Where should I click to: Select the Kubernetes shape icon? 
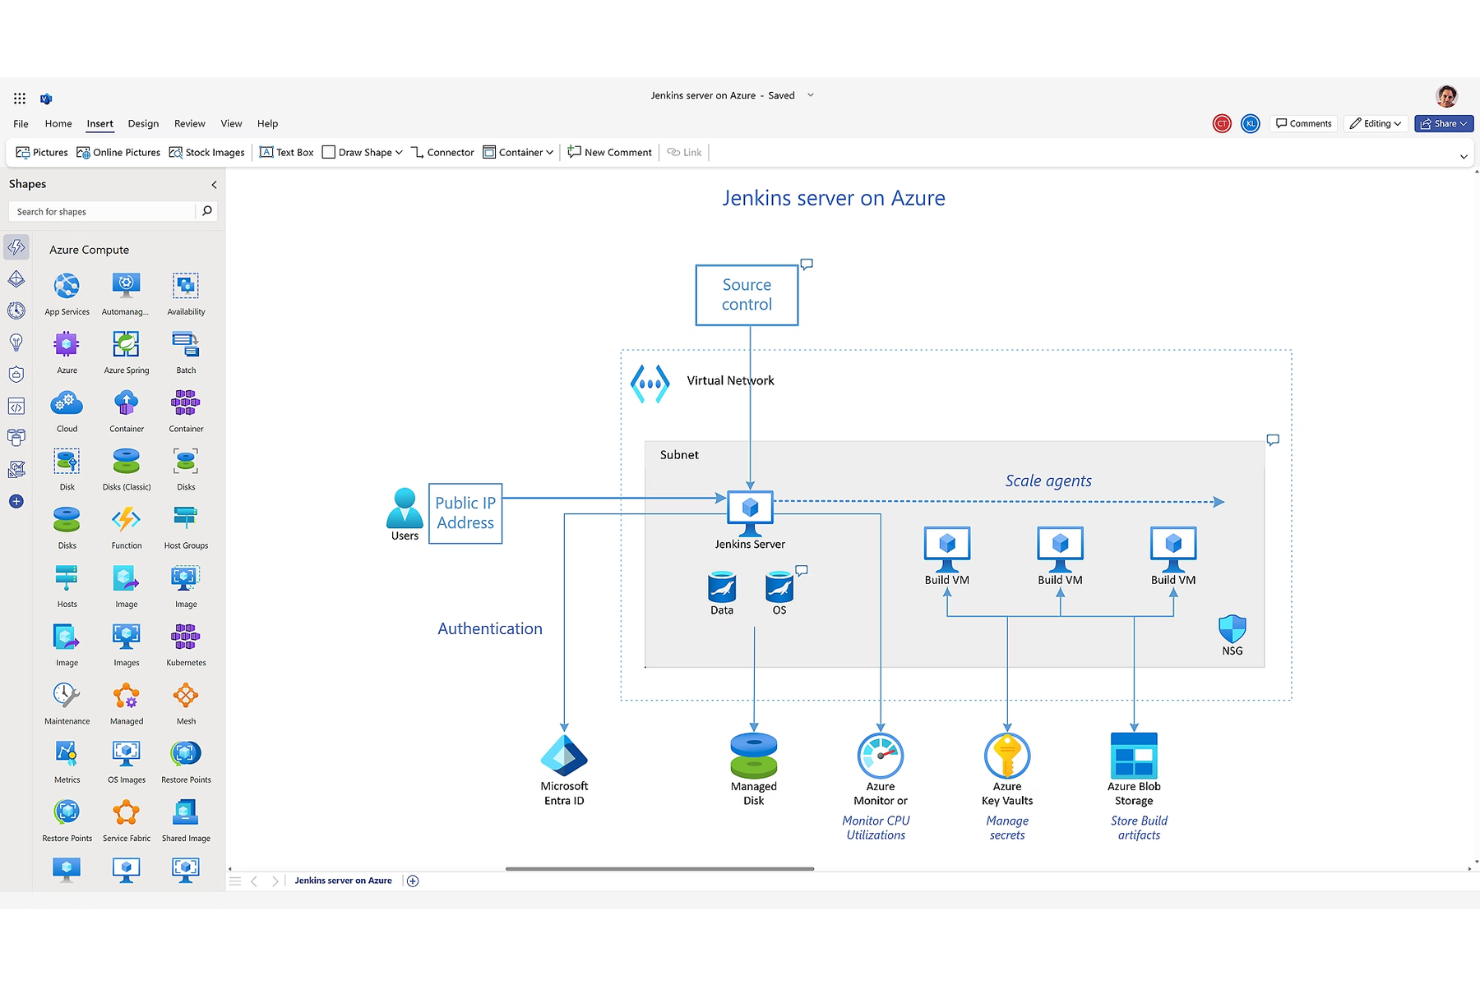186,637
